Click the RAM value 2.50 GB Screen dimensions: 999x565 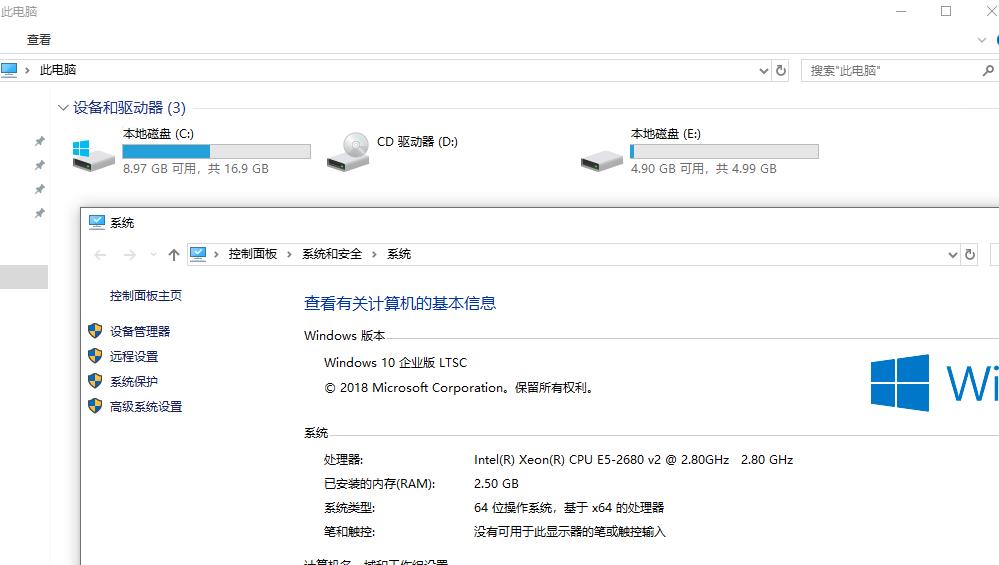coord(496,483)
